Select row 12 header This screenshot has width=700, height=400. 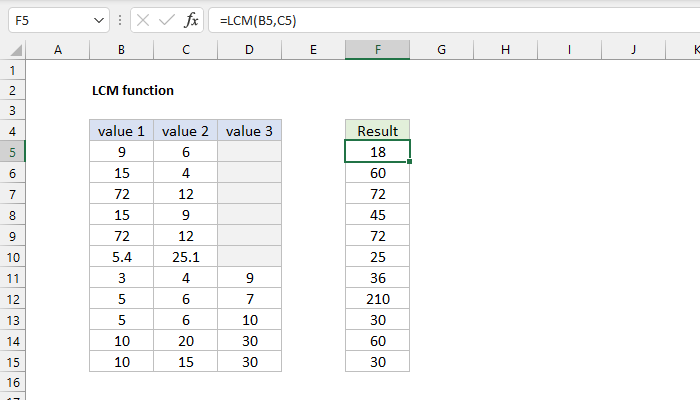click(12, 299)
